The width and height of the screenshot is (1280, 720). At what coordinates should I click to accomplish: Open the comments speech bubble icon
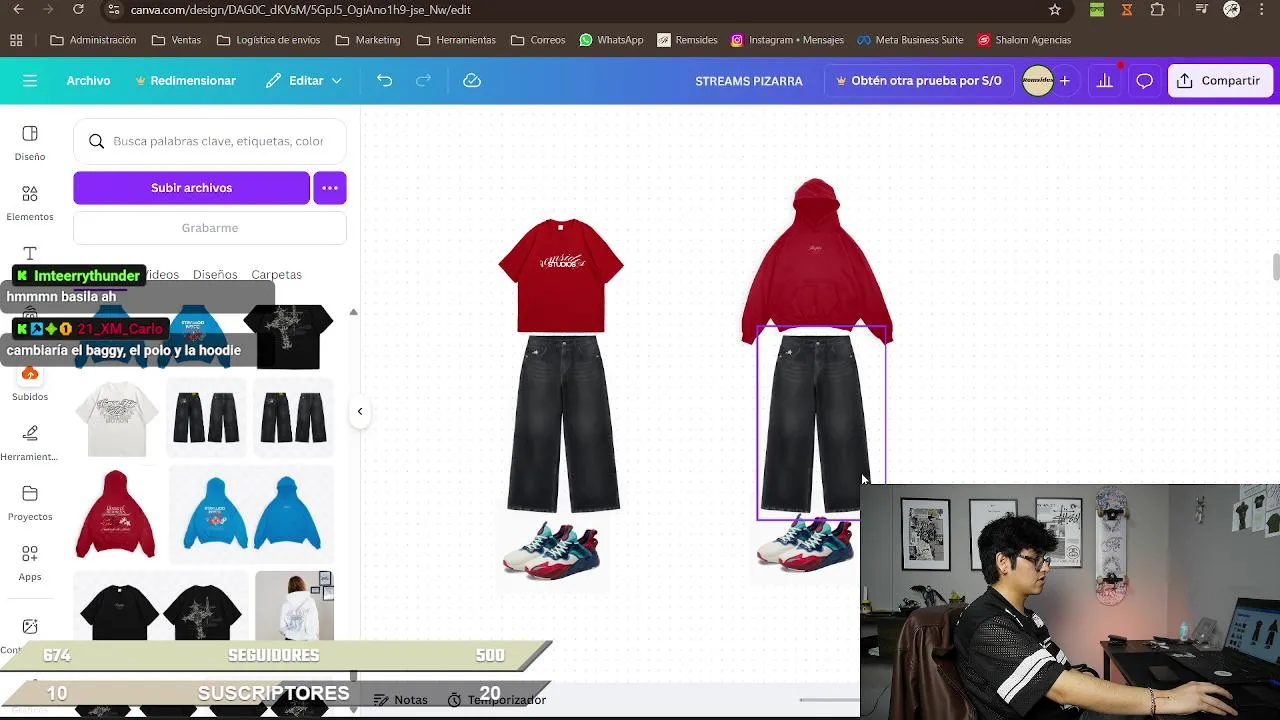(1144, 81)
